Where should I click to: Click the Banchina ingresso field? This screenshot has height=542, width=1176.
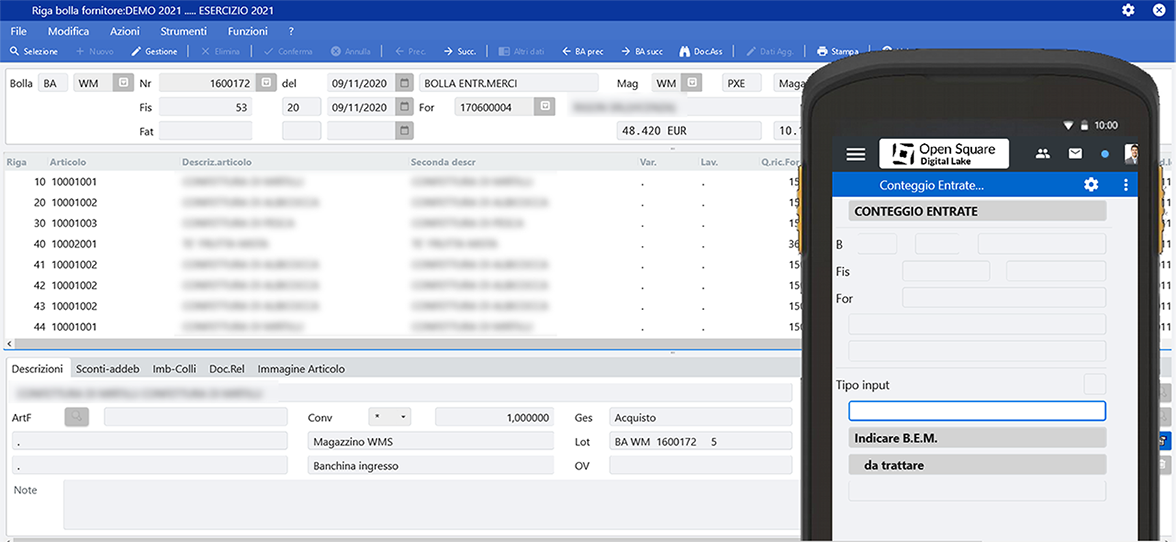(x=430, y=466)
